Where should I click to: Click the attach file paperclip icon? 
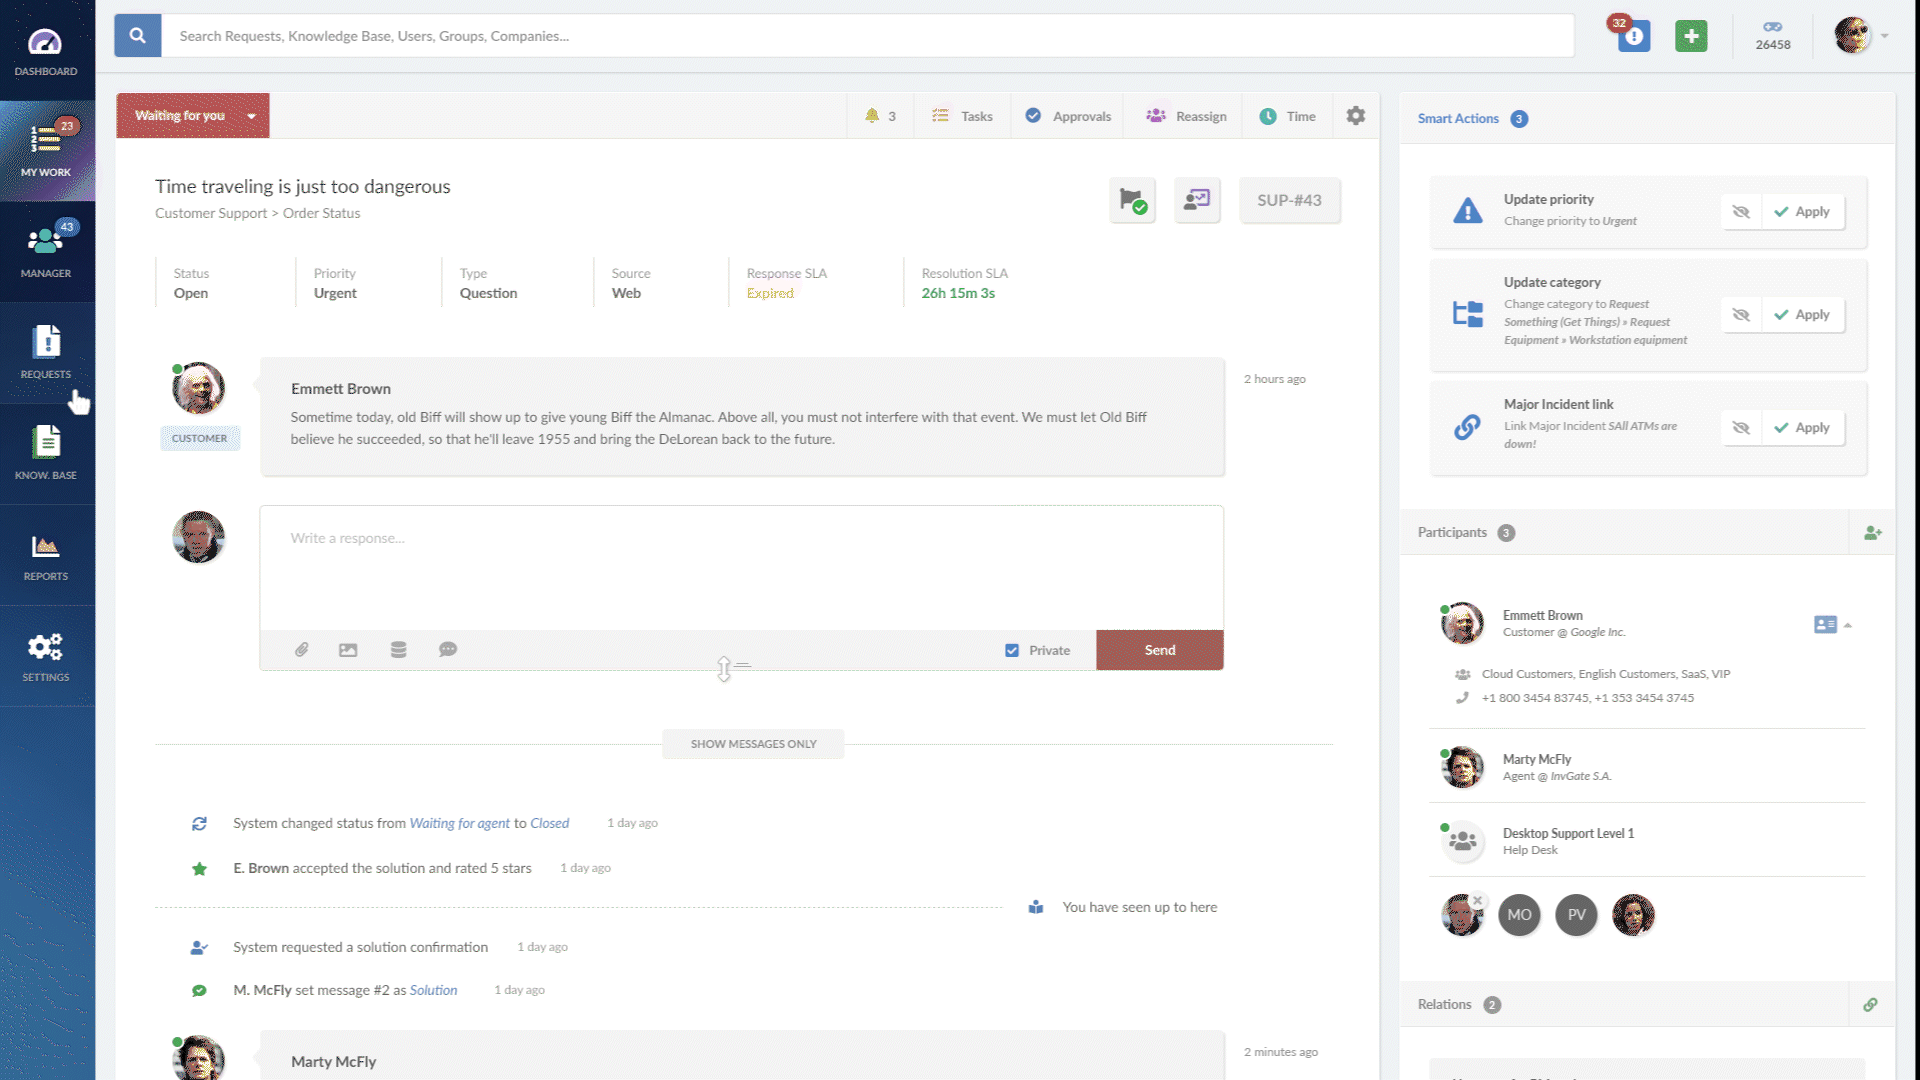(301, 649)
